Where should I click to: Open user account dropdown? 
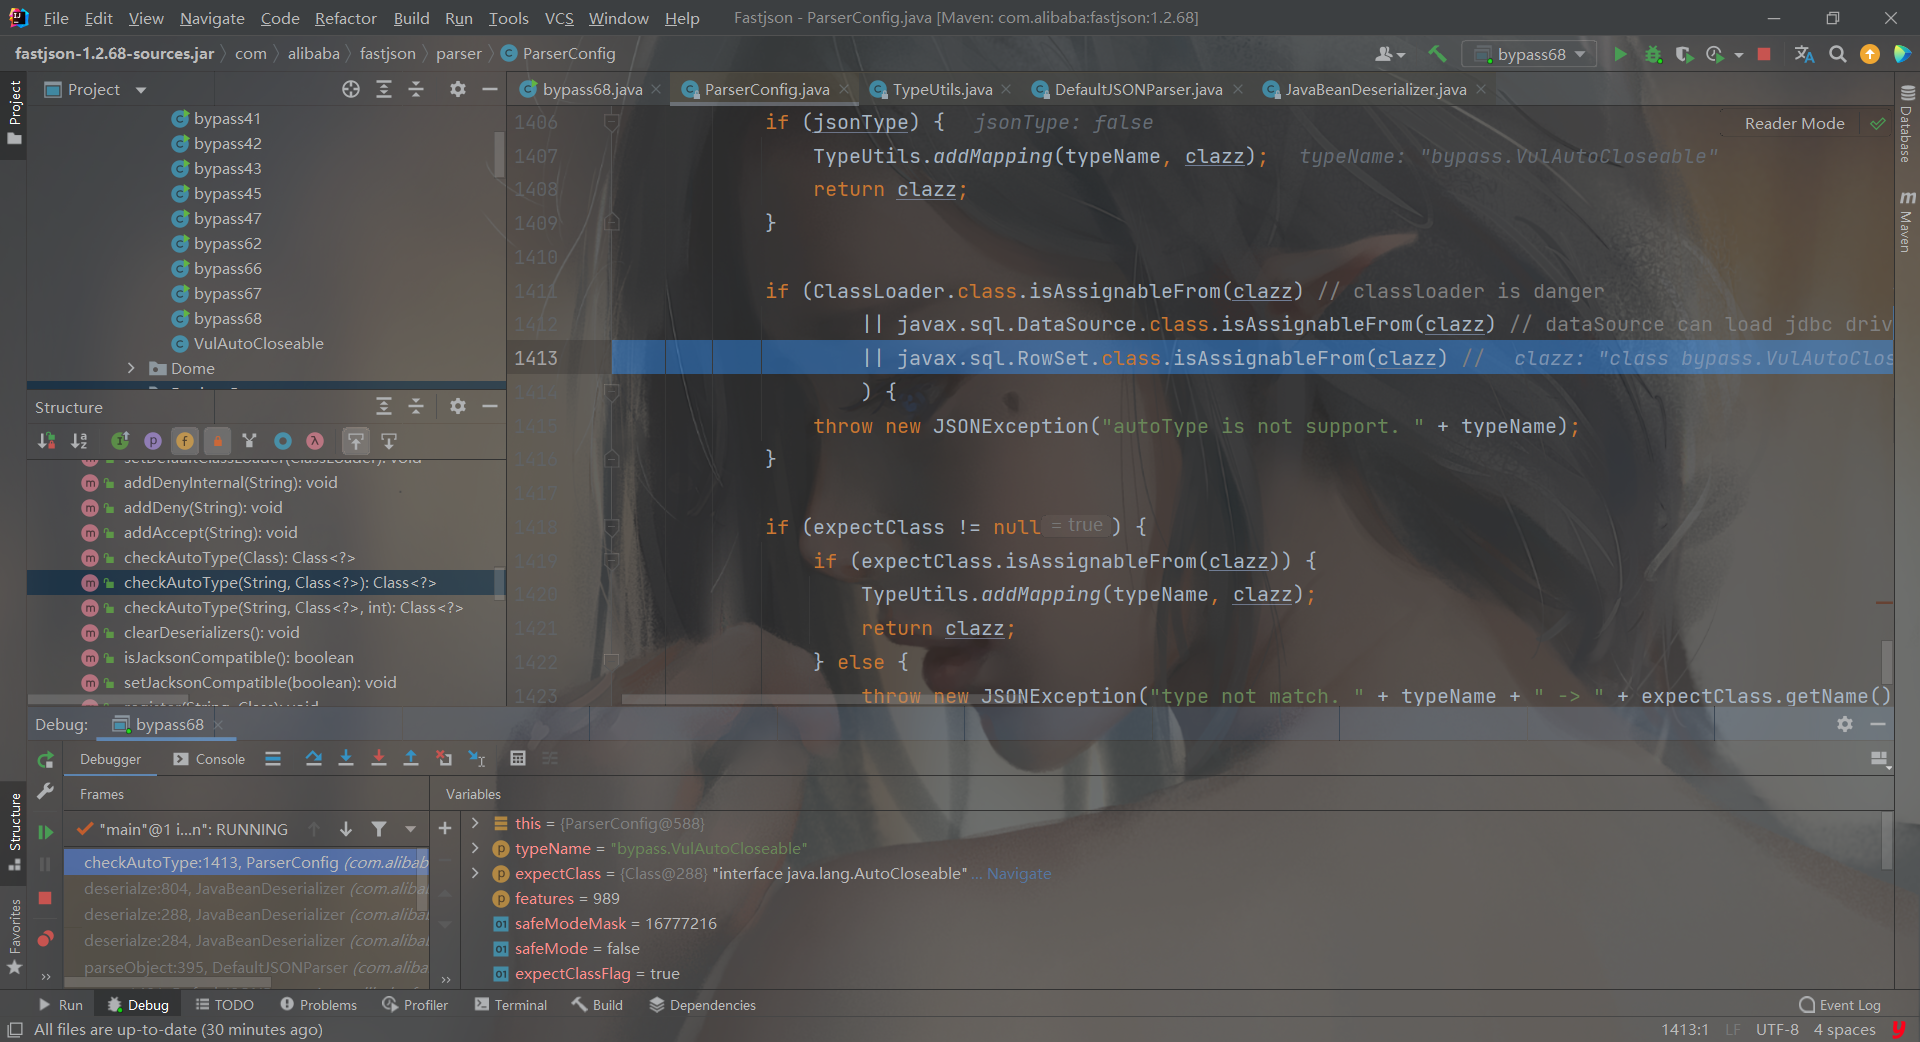[1390, 54]
